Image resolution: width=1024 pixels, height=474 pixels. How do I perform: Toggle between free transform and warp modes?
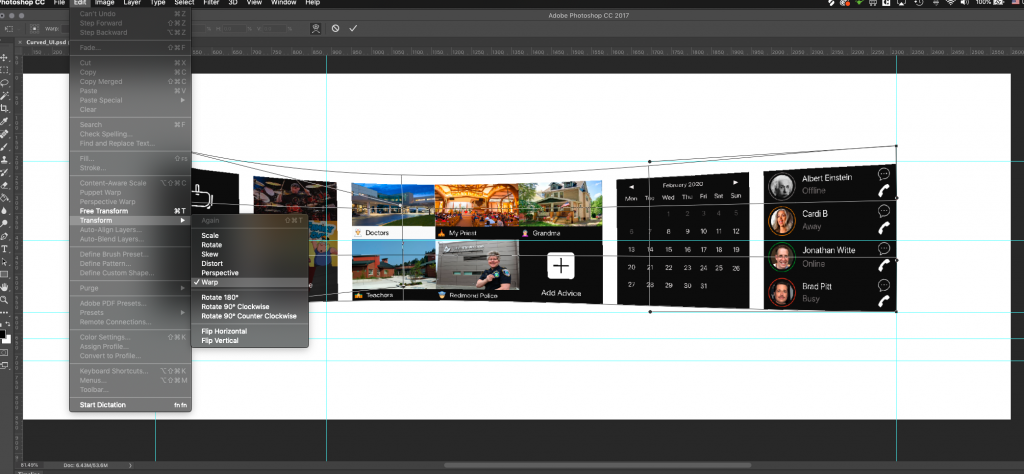point(315,29)
